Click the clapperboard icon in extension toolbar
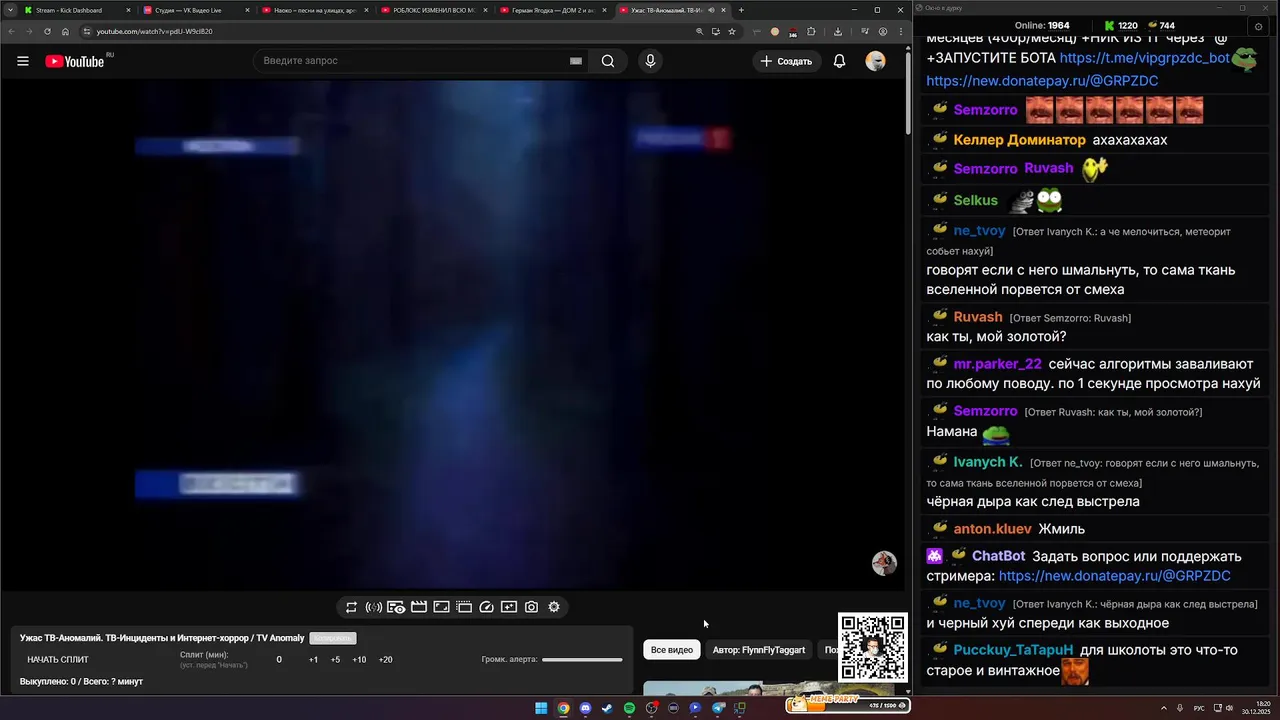The height and width of the screenshot is (720, 1280). 419,607
